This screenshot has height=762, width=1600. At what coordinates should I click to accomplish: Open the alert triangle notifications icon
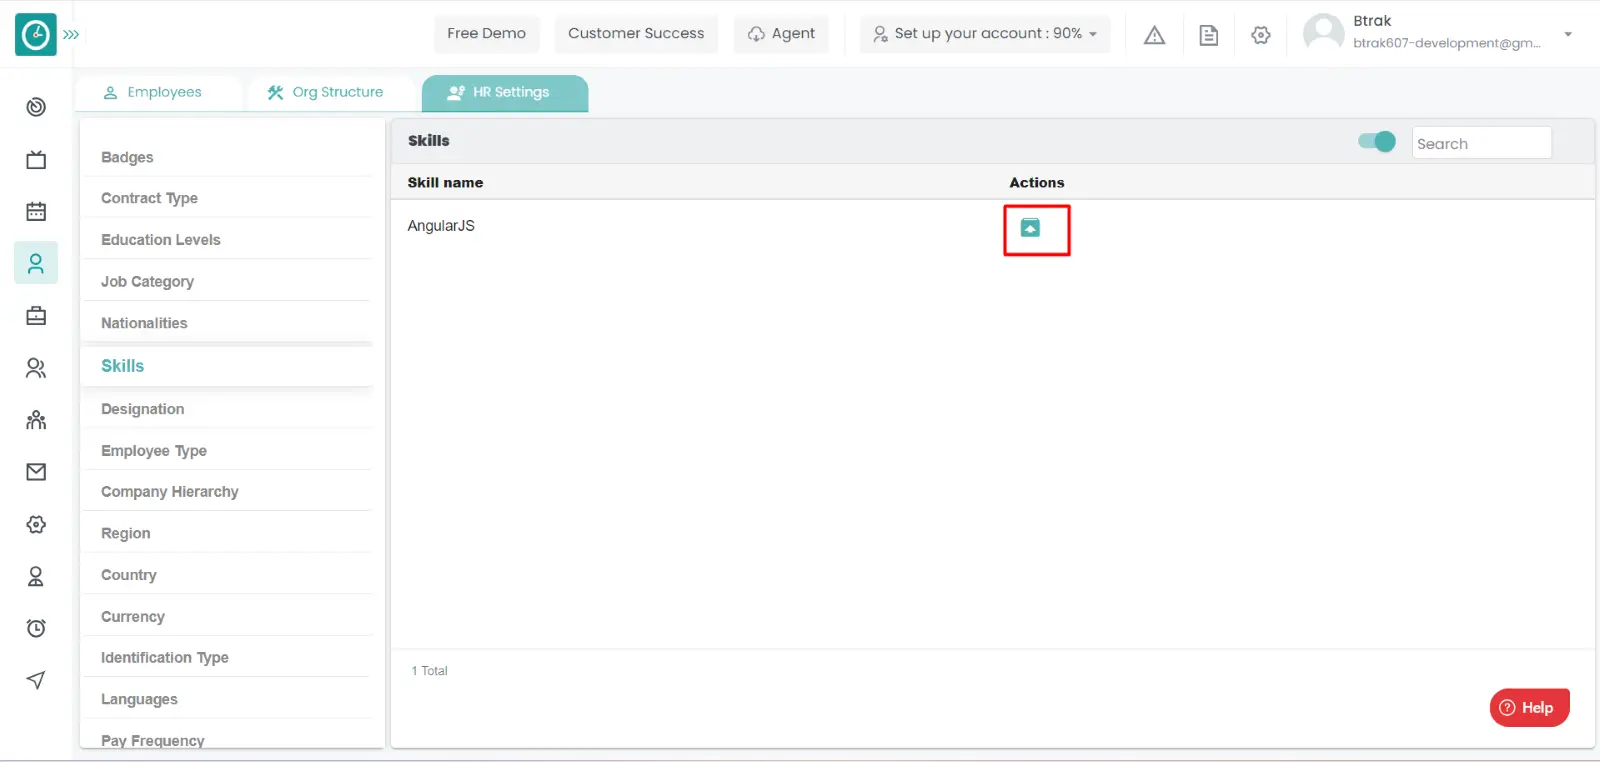[1154, 35]
